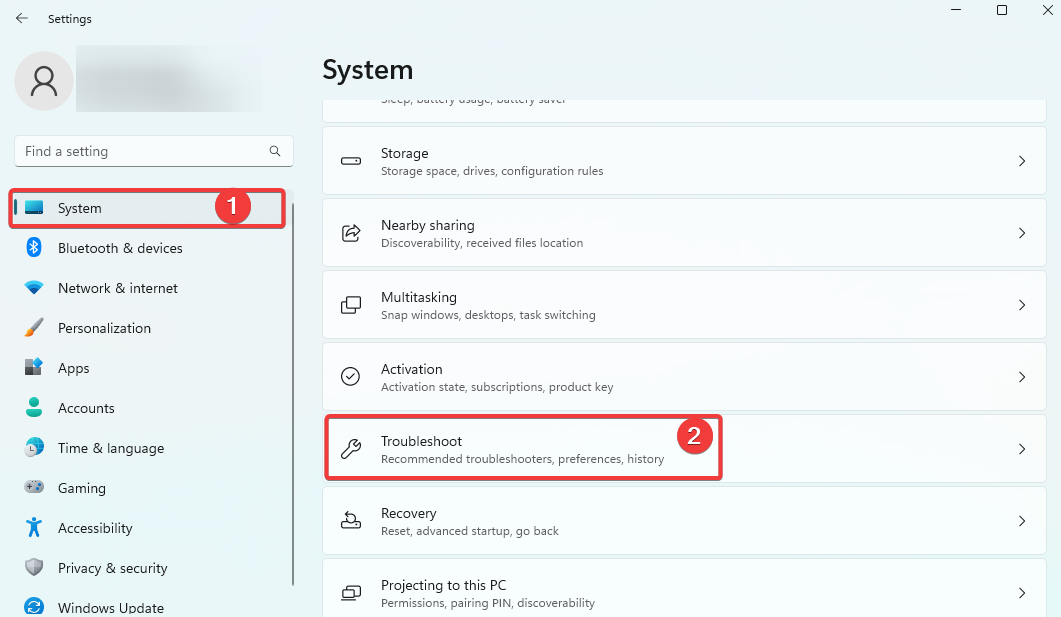This screenshot has height=617, width=1061.
Task: Open the Activation title
Action: [411, 369]
